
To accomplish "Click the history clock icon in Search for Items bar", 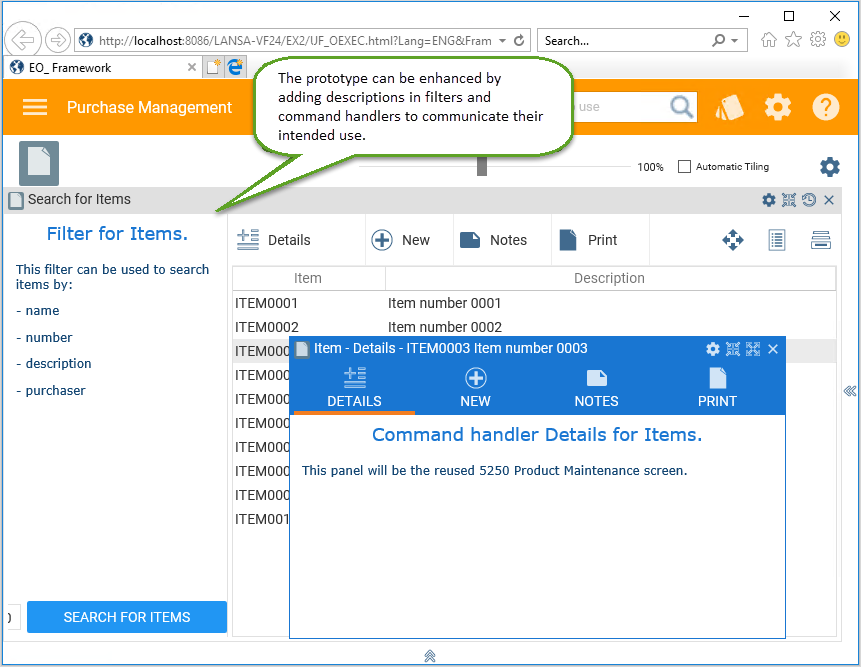I will tap(809, 200).
